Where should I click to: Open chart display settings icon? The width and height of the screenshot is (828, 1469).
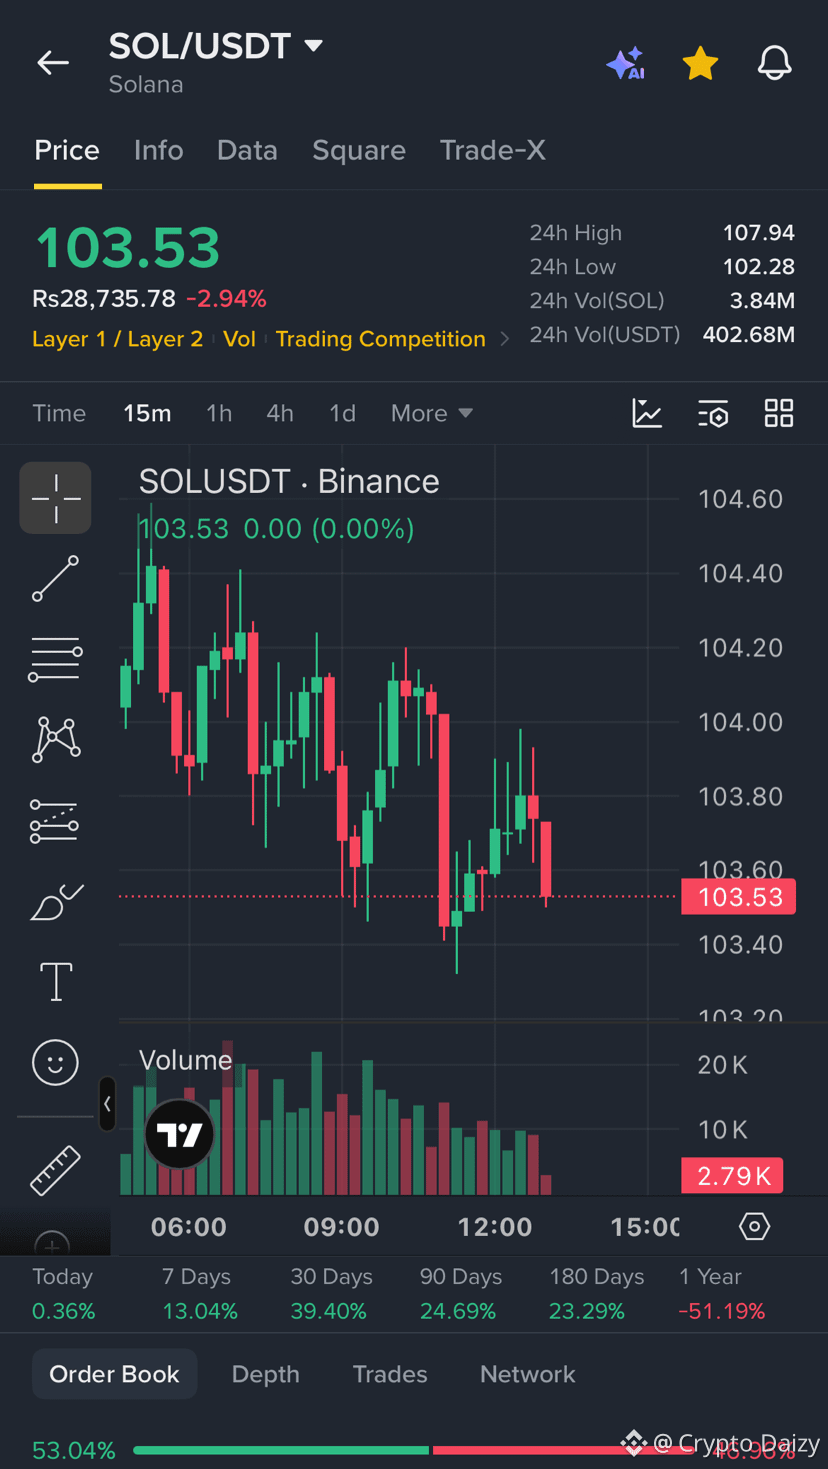(713, 413)
